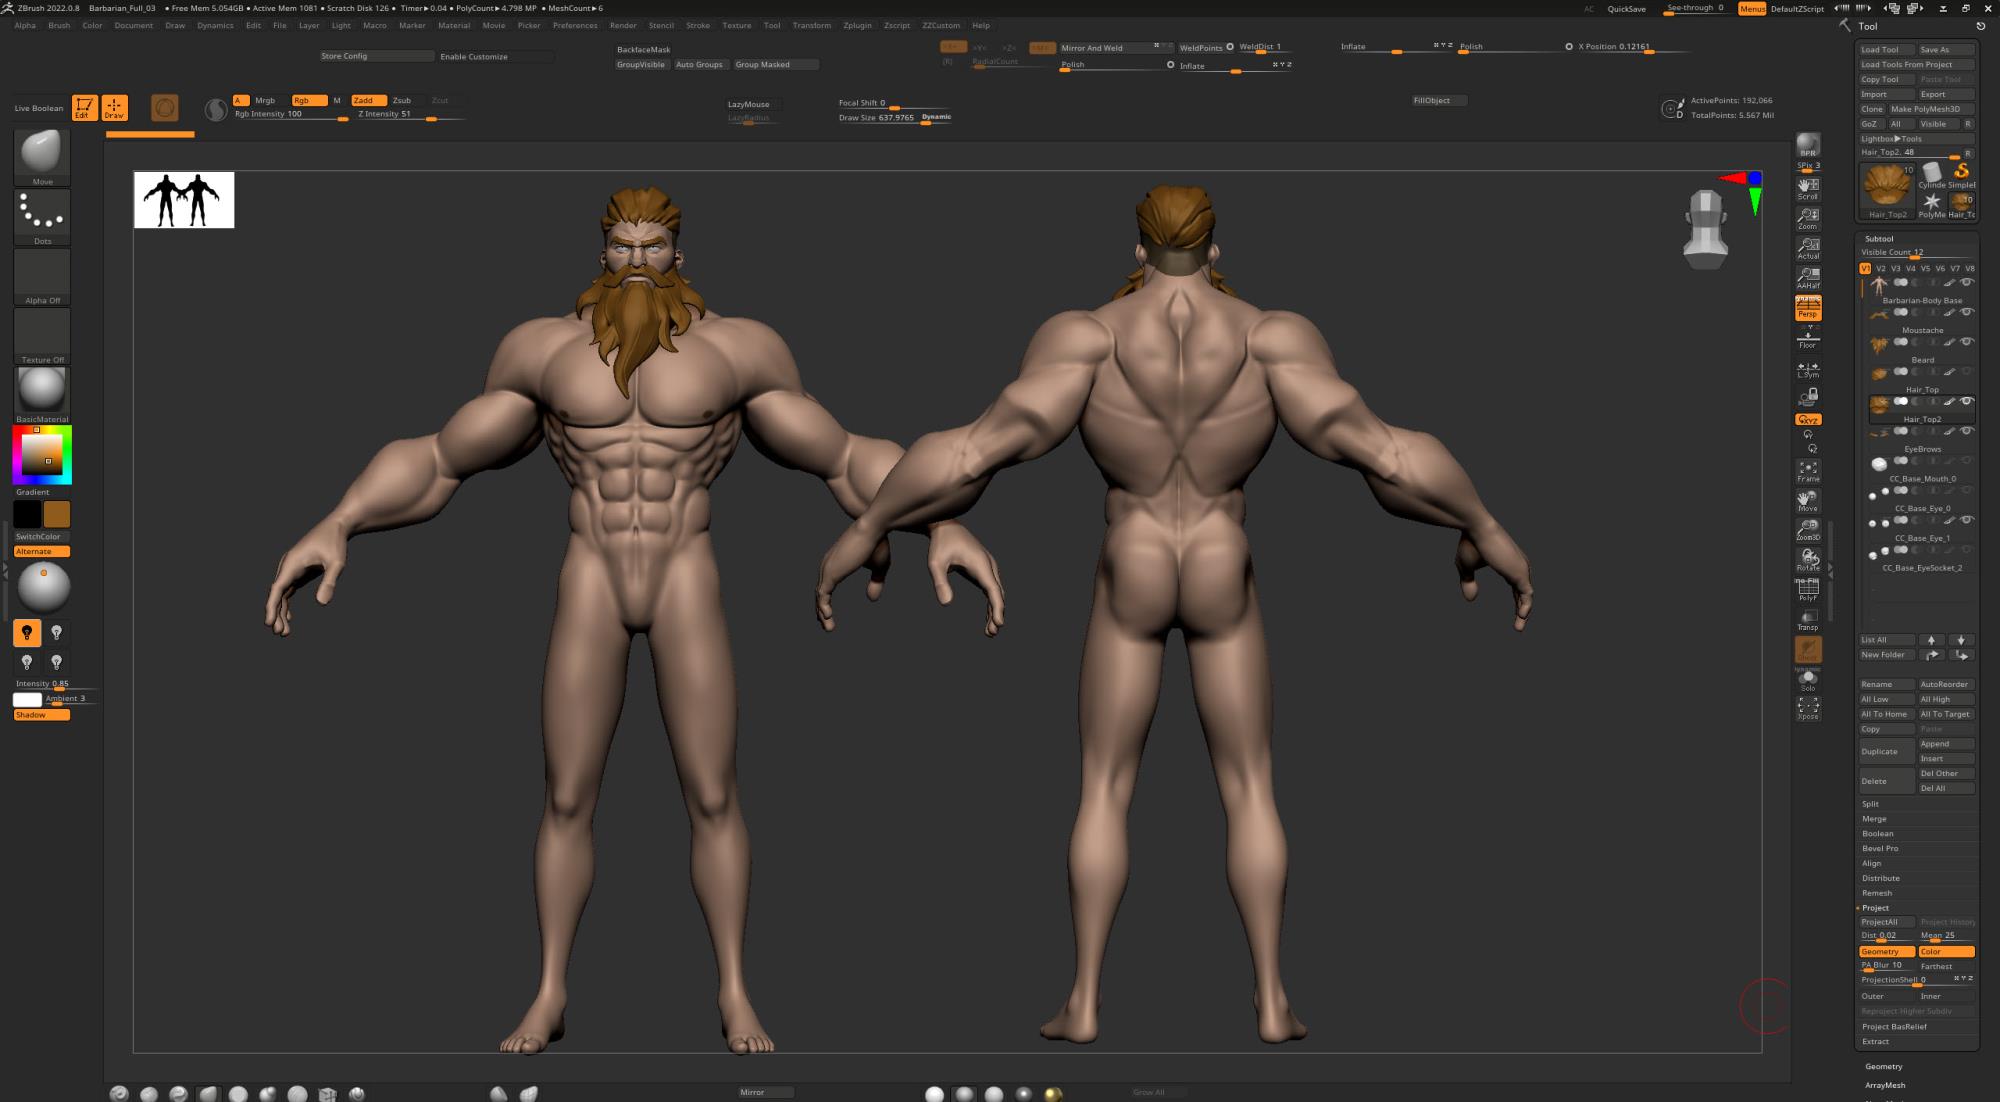Toggle Transp transparency mode
2000x1102 pixels.
pyautogui.click(x=1808, y=620)
